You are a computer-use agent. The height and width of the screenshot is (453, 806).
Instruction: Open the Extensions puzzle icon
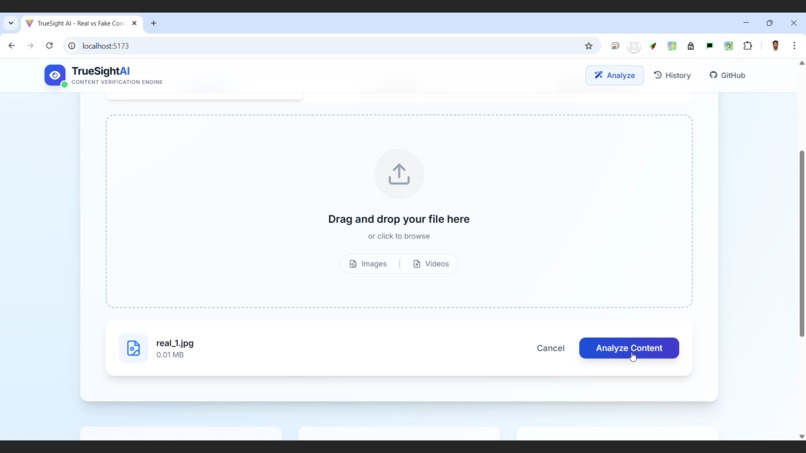tap(747, 46)
